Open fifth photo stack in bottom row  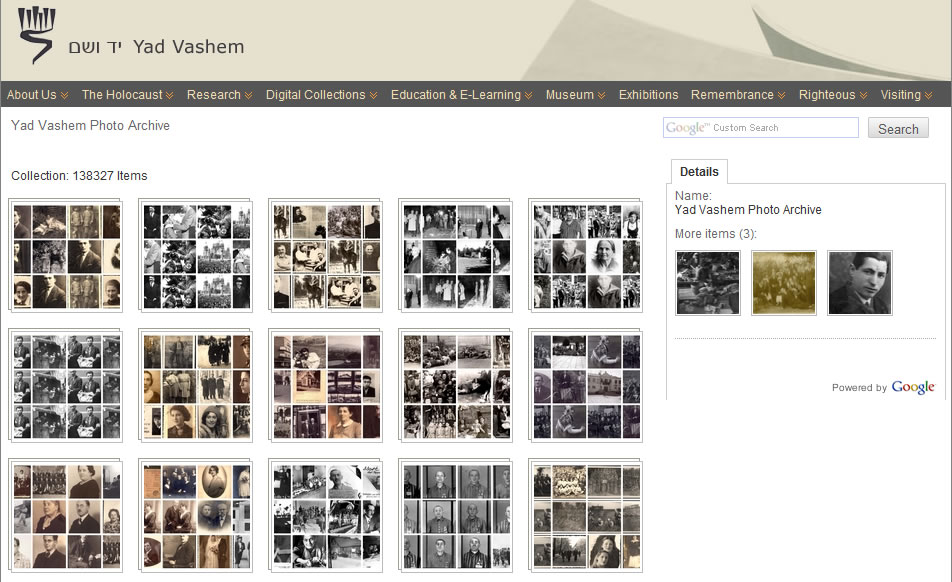(585, 516)
